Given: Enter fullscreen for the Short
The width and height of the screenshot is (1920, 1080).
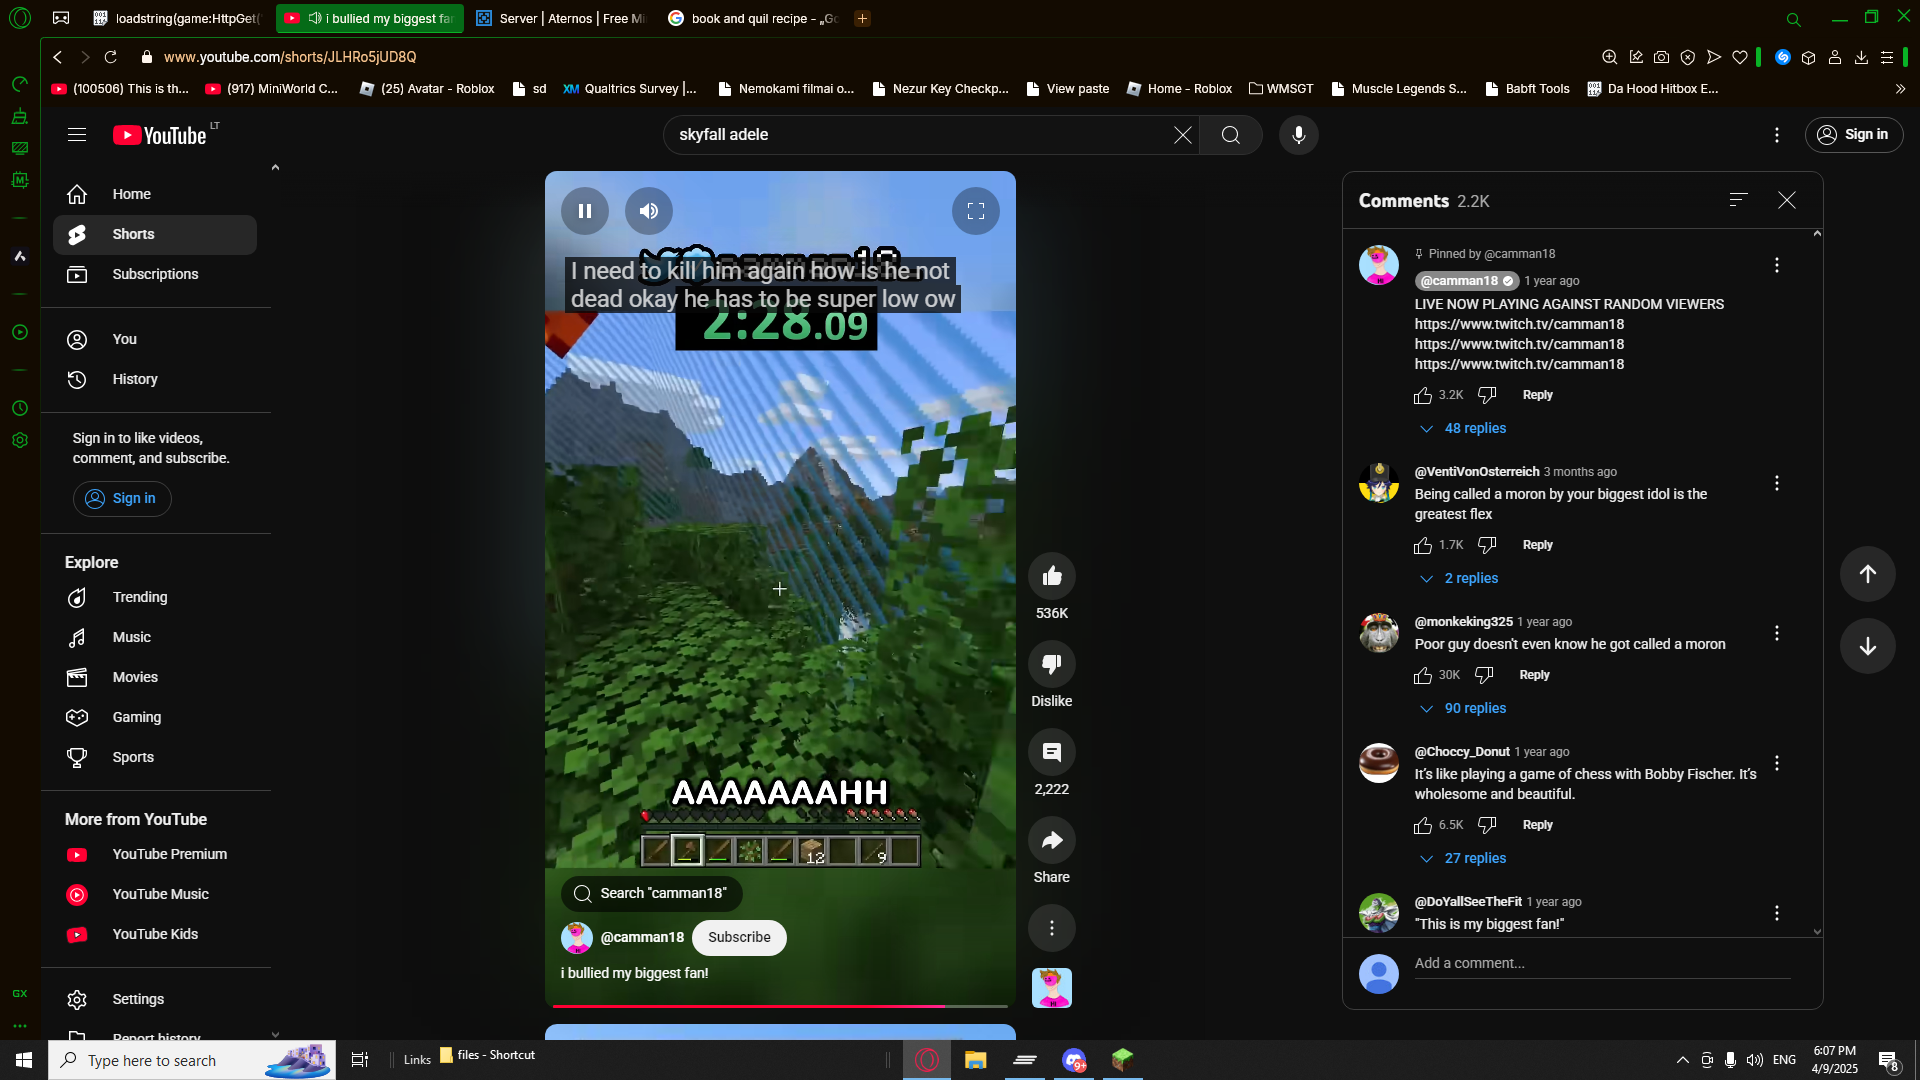Looking at the screenshot, I should (x=976, y=211).
